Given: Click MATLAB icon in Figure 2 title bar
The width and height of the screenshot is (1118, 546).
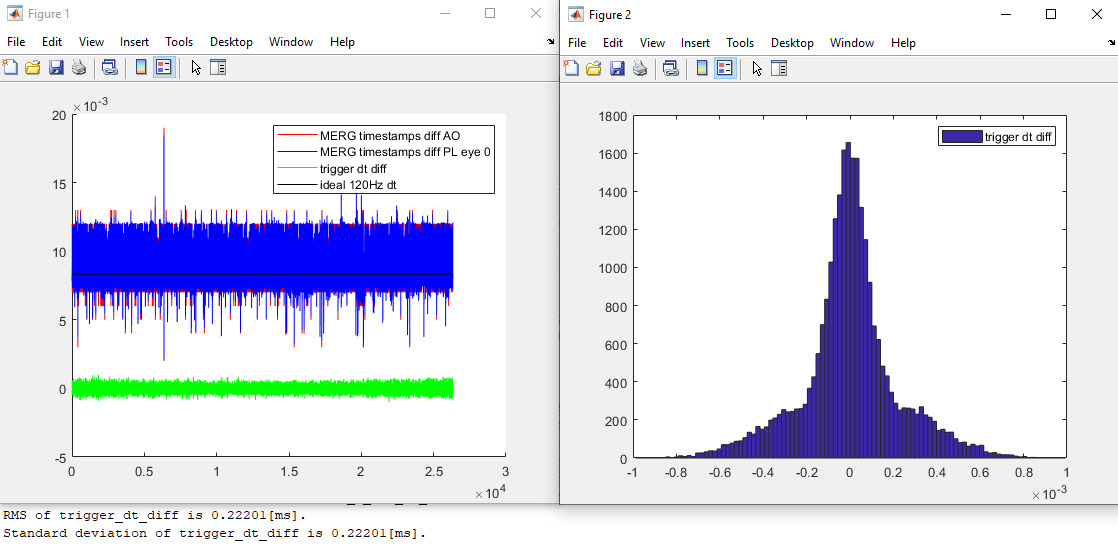Looking at the screenshot, I should coord(576,14).
